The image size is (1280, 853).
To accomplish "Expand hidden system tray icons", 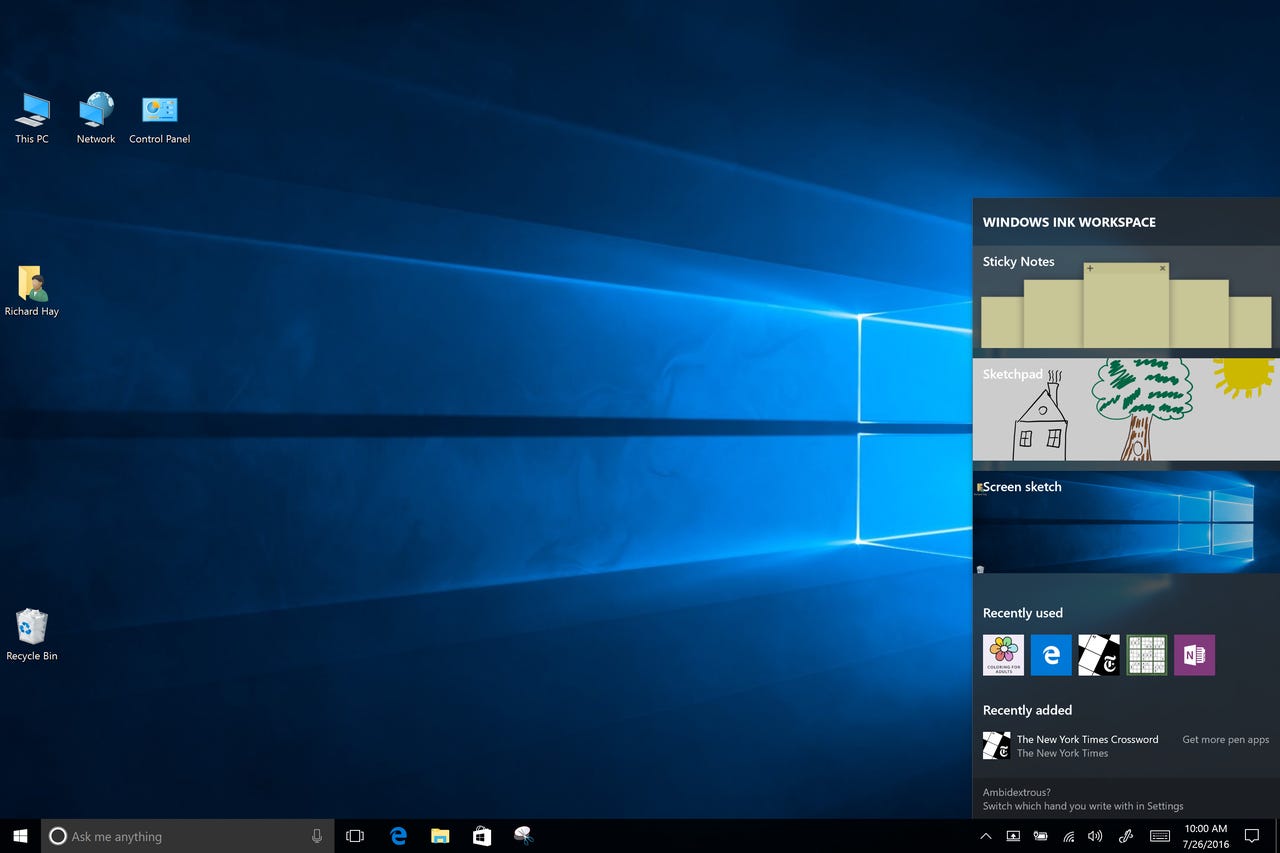I will [985, 835].
